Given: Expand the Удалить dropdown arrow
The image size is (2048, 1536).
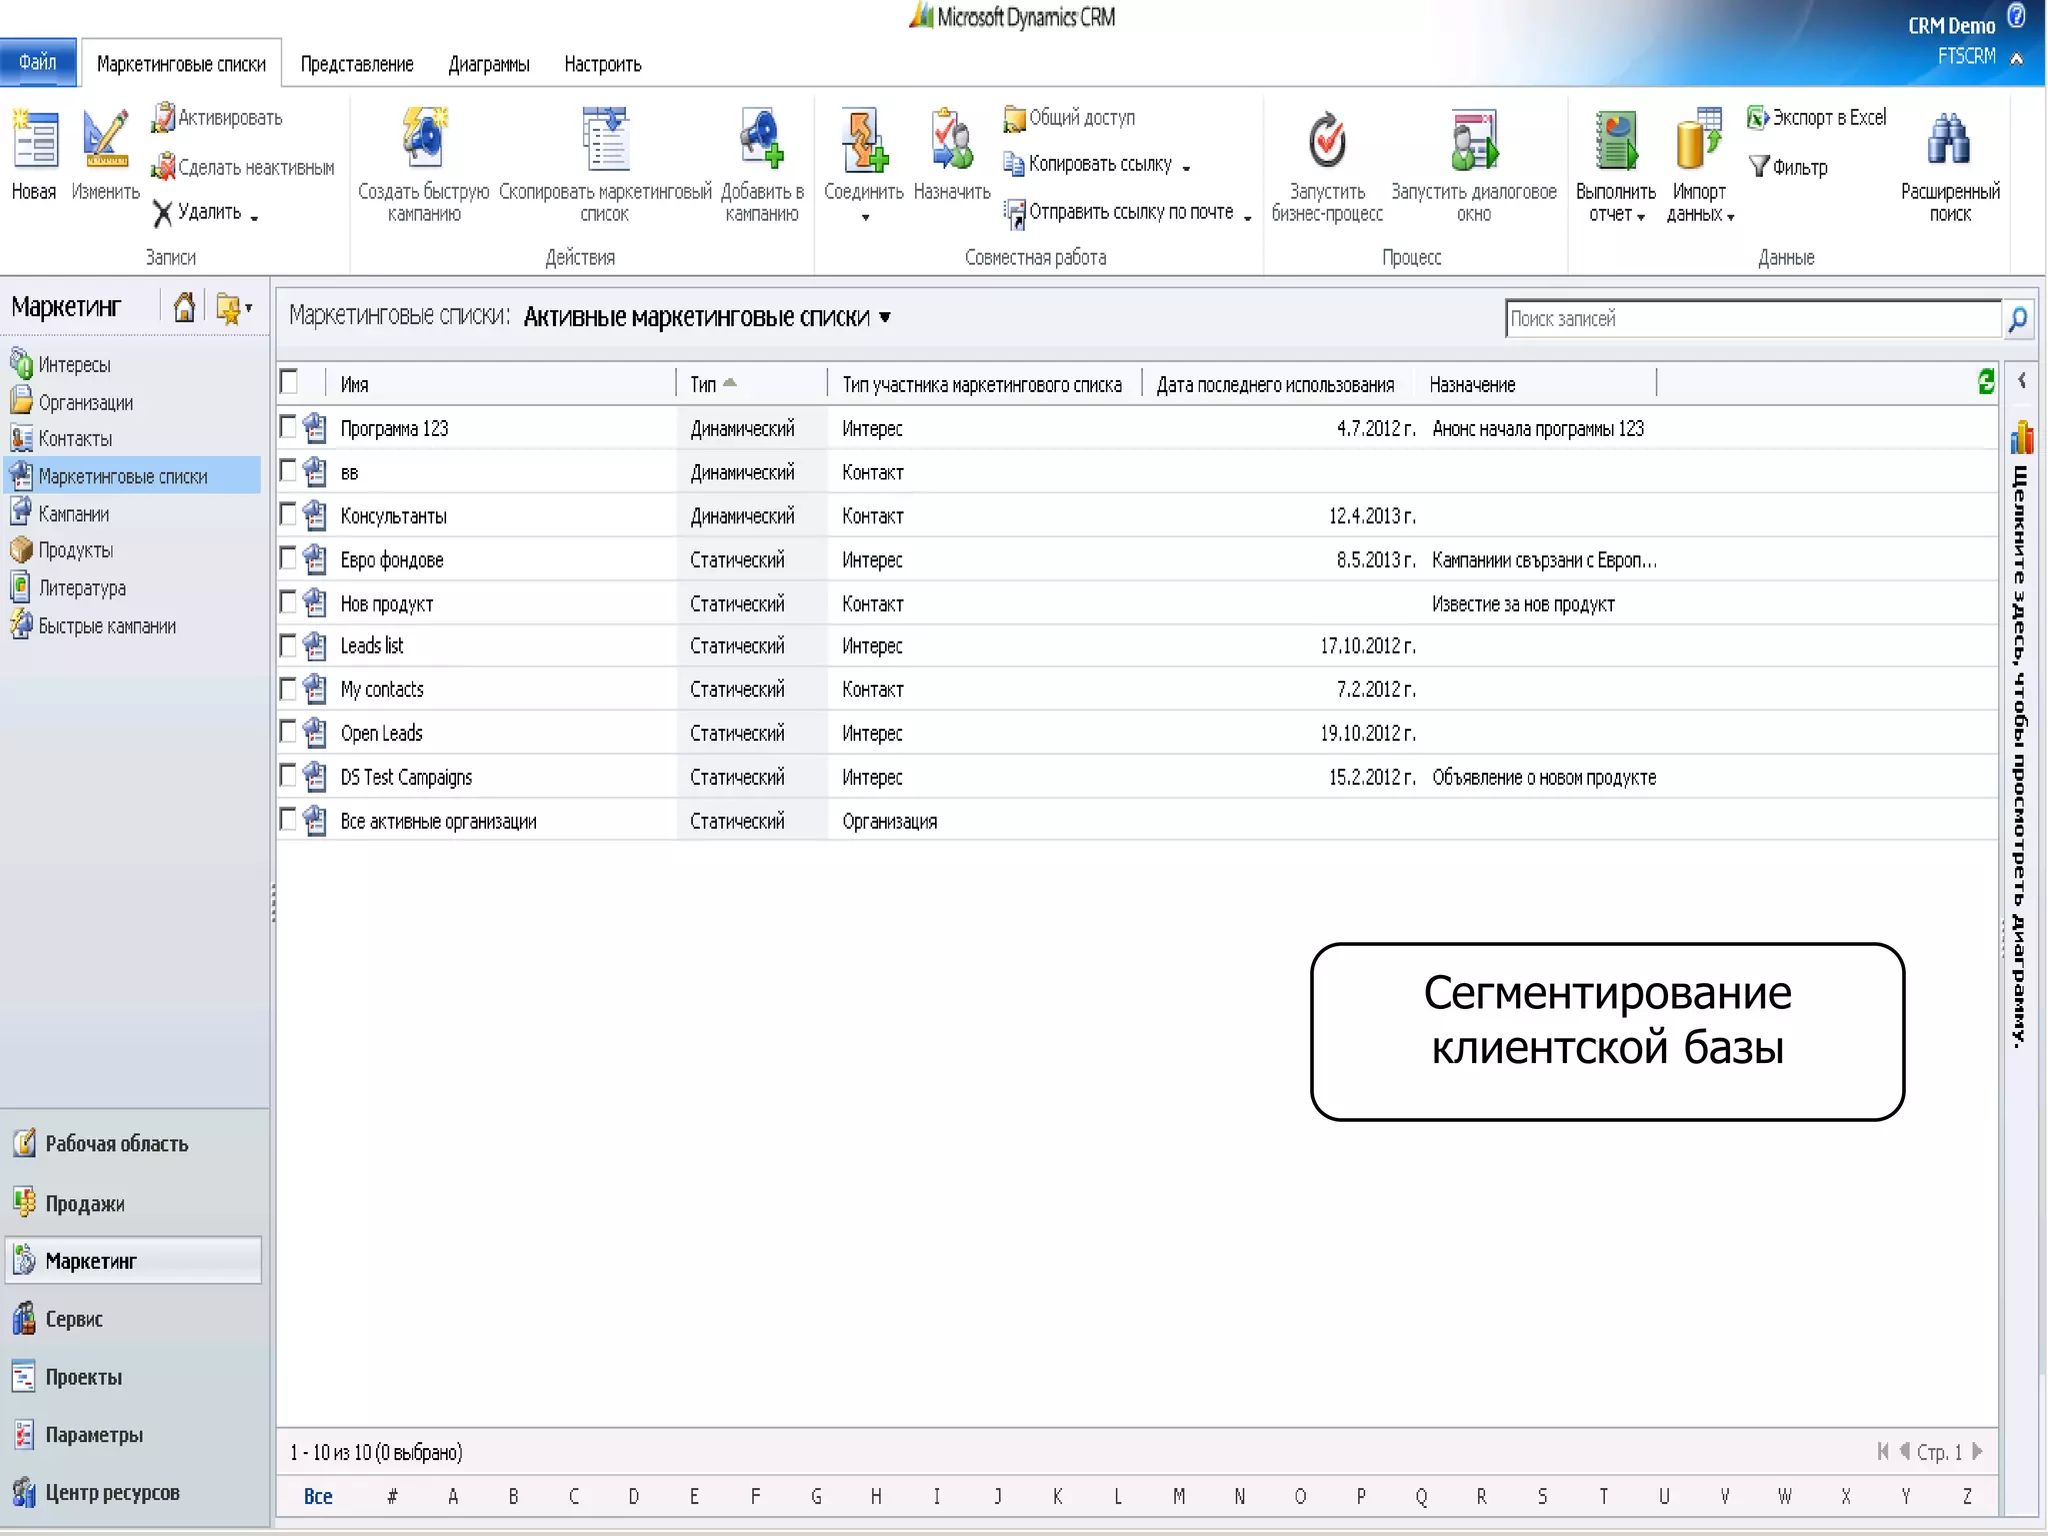Looking at the screenshot, I should pyautogui.click(x=255, y=217).
